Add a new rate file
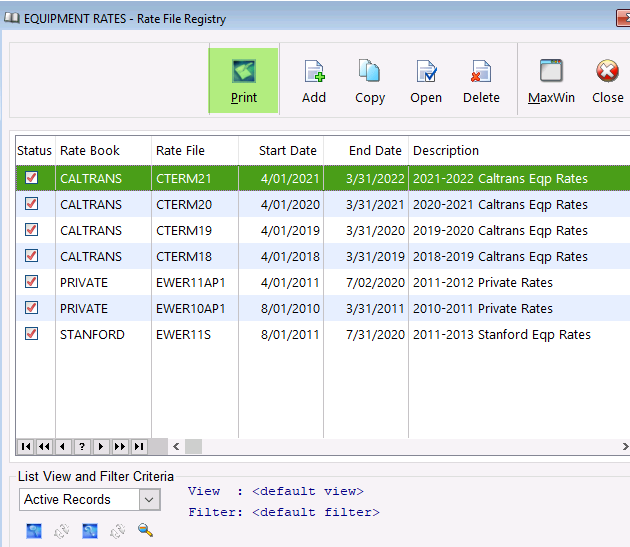 [x=314, y=81]
